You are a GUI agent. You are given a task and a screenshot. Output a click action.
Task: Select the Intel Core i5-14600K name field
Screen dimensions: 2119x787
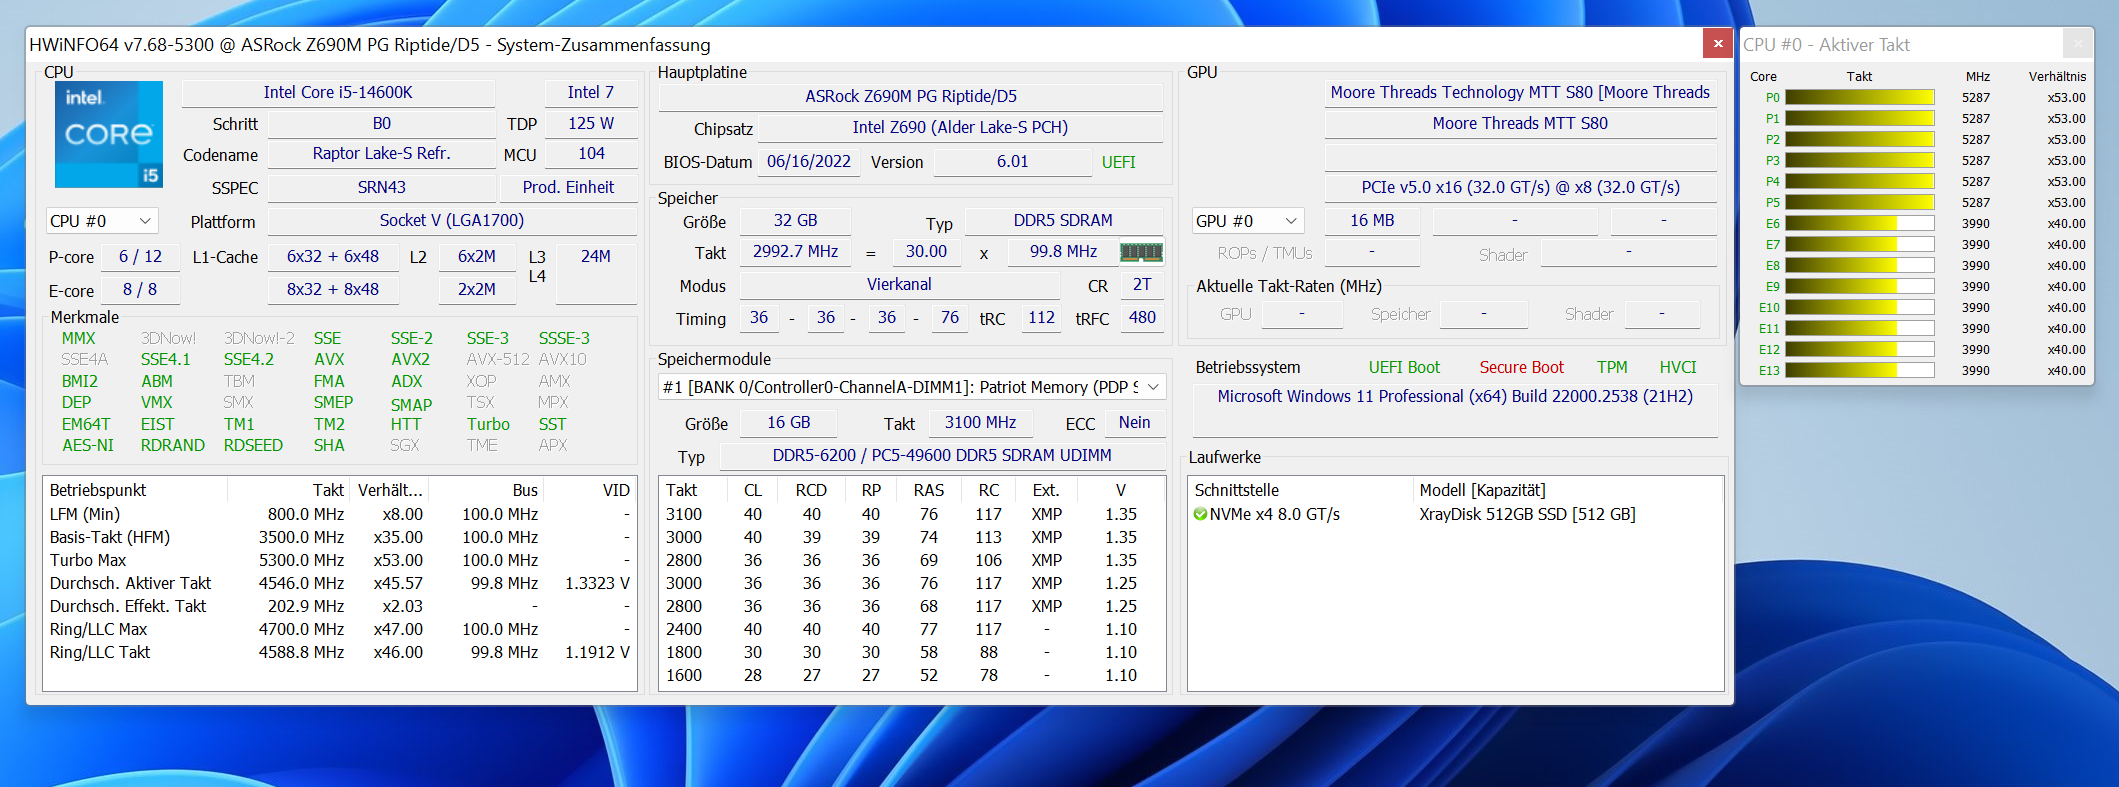click(338, 93)
